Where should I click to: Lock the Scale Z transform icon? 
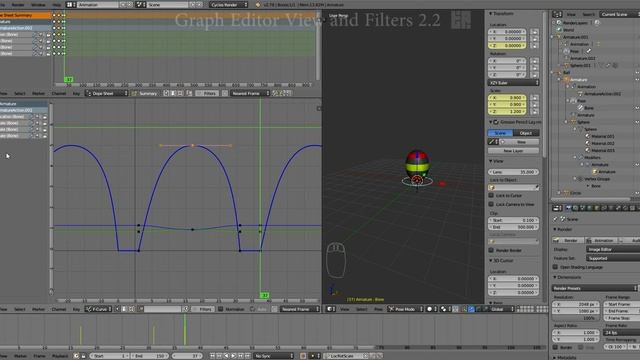(534, 111)
